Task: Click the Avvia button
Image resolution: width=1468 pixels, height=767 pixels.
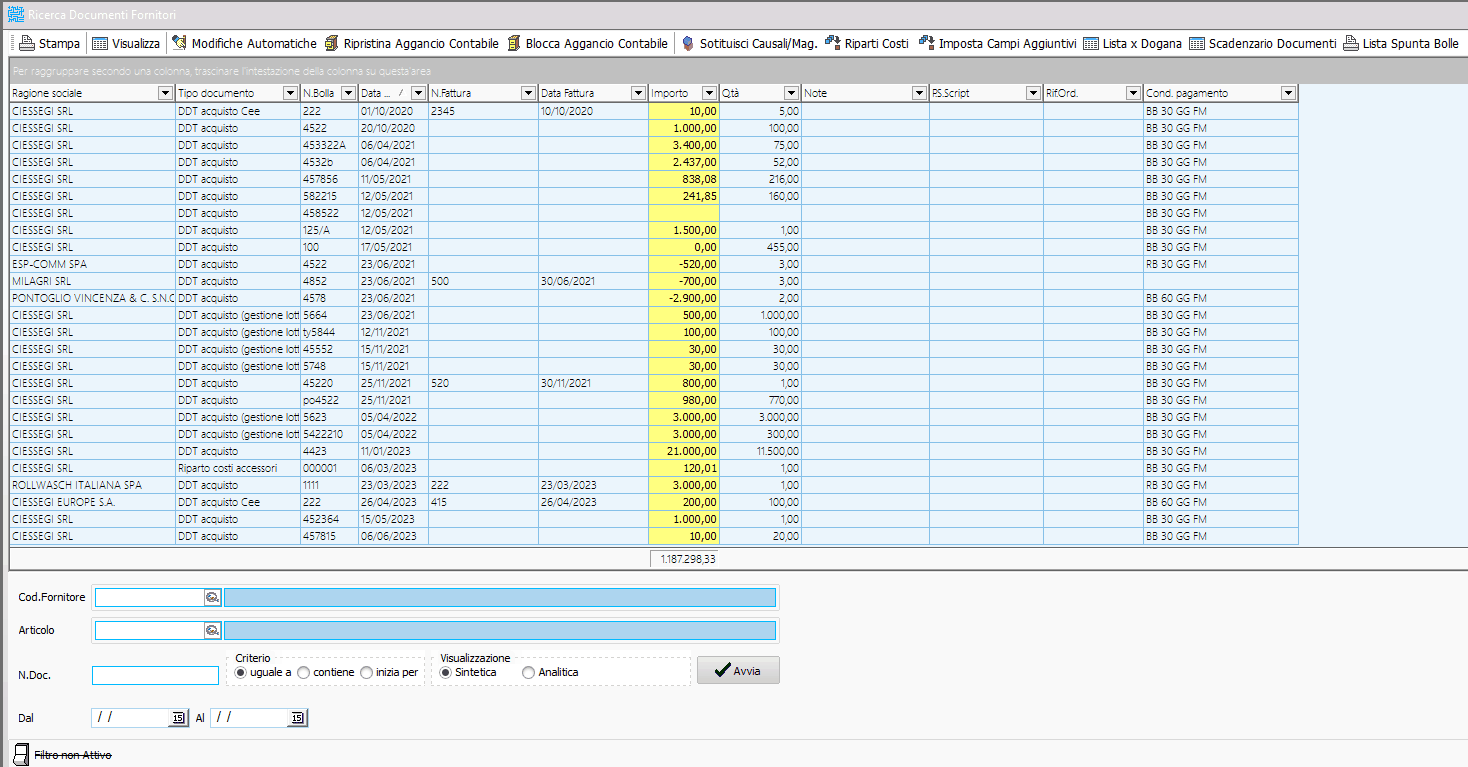Action: 738,671
